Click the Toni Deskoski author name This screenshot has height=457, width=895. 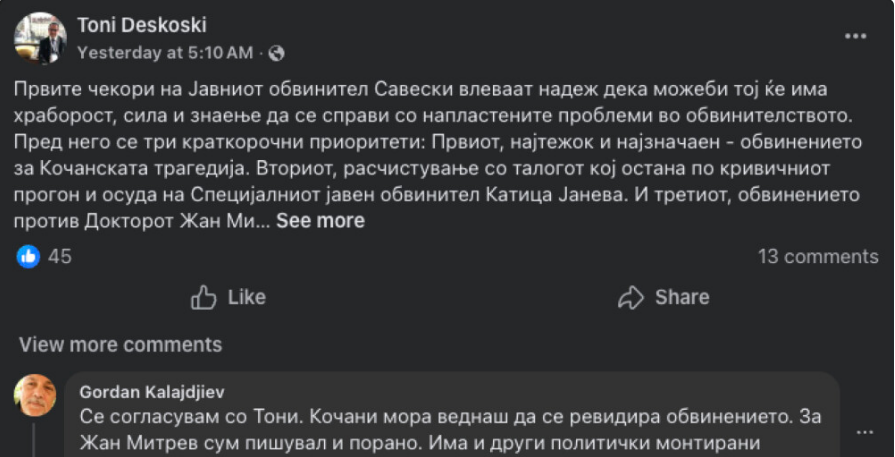(142, 25)
